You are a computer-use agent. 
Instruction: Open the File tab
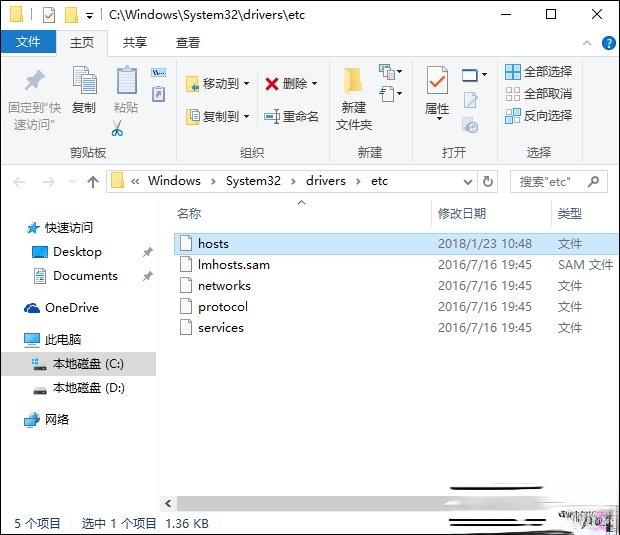[28, 42]
